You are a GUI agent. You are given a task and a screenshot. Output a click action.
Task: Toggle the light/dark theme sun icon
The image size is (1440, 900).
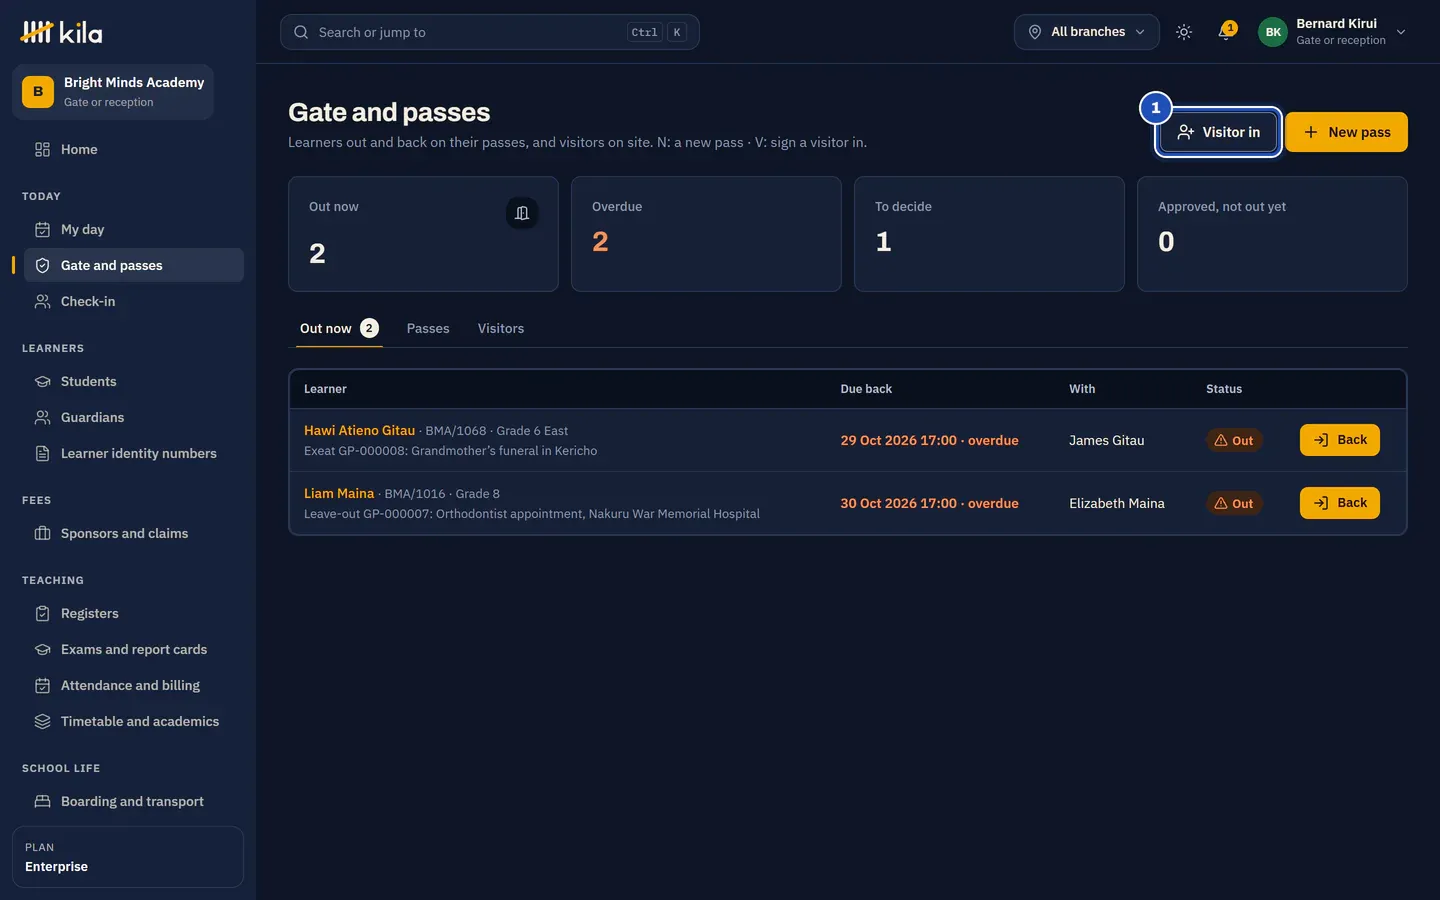point(1184,32)
